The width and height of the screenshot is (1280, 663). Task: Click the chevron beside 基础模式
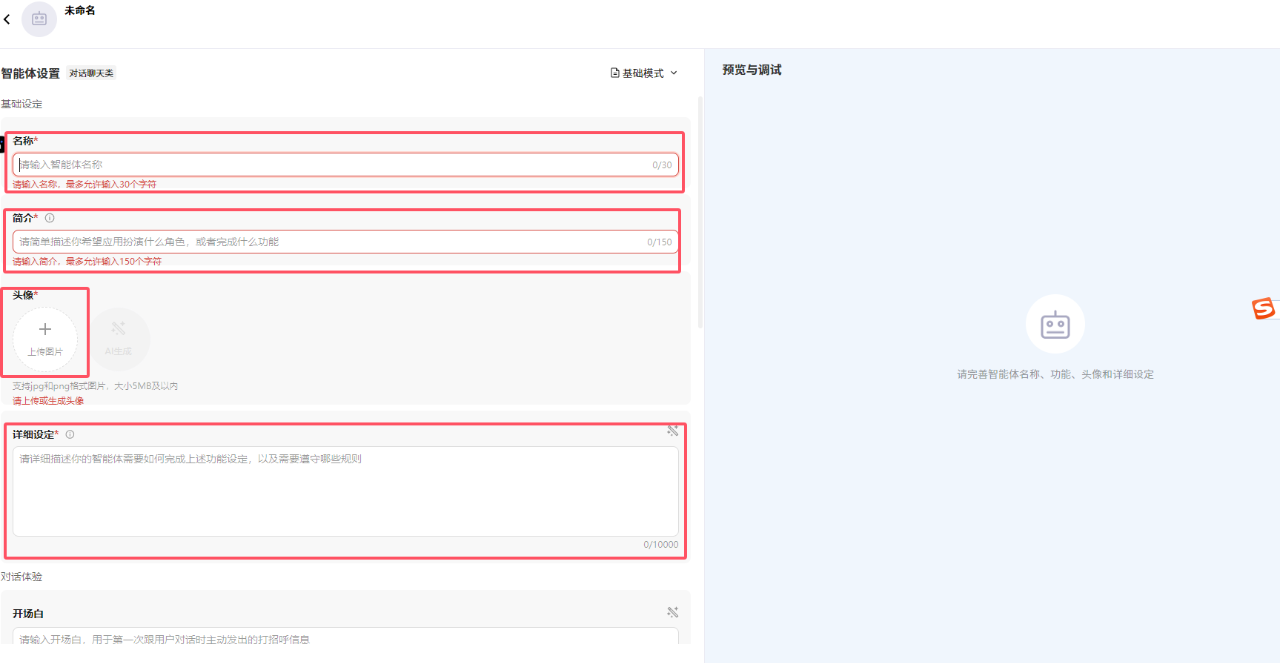coord(673,73)
